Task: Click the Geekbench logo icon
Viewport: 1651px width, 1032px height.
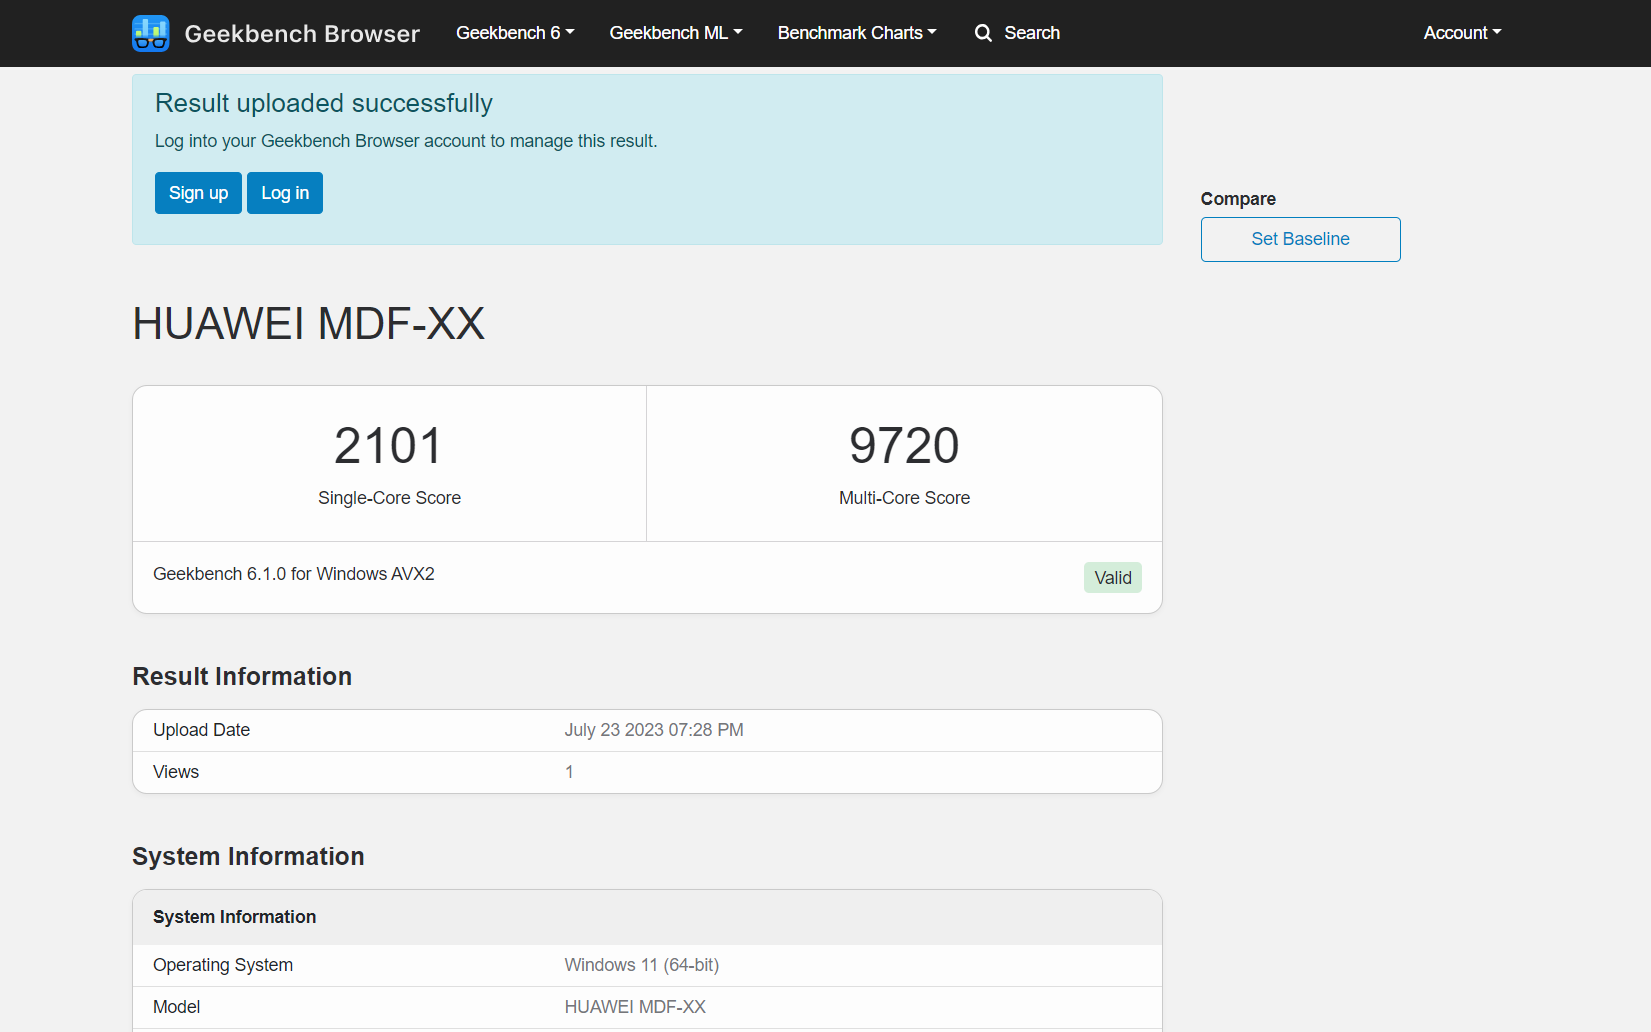Action: click(151, 33)
